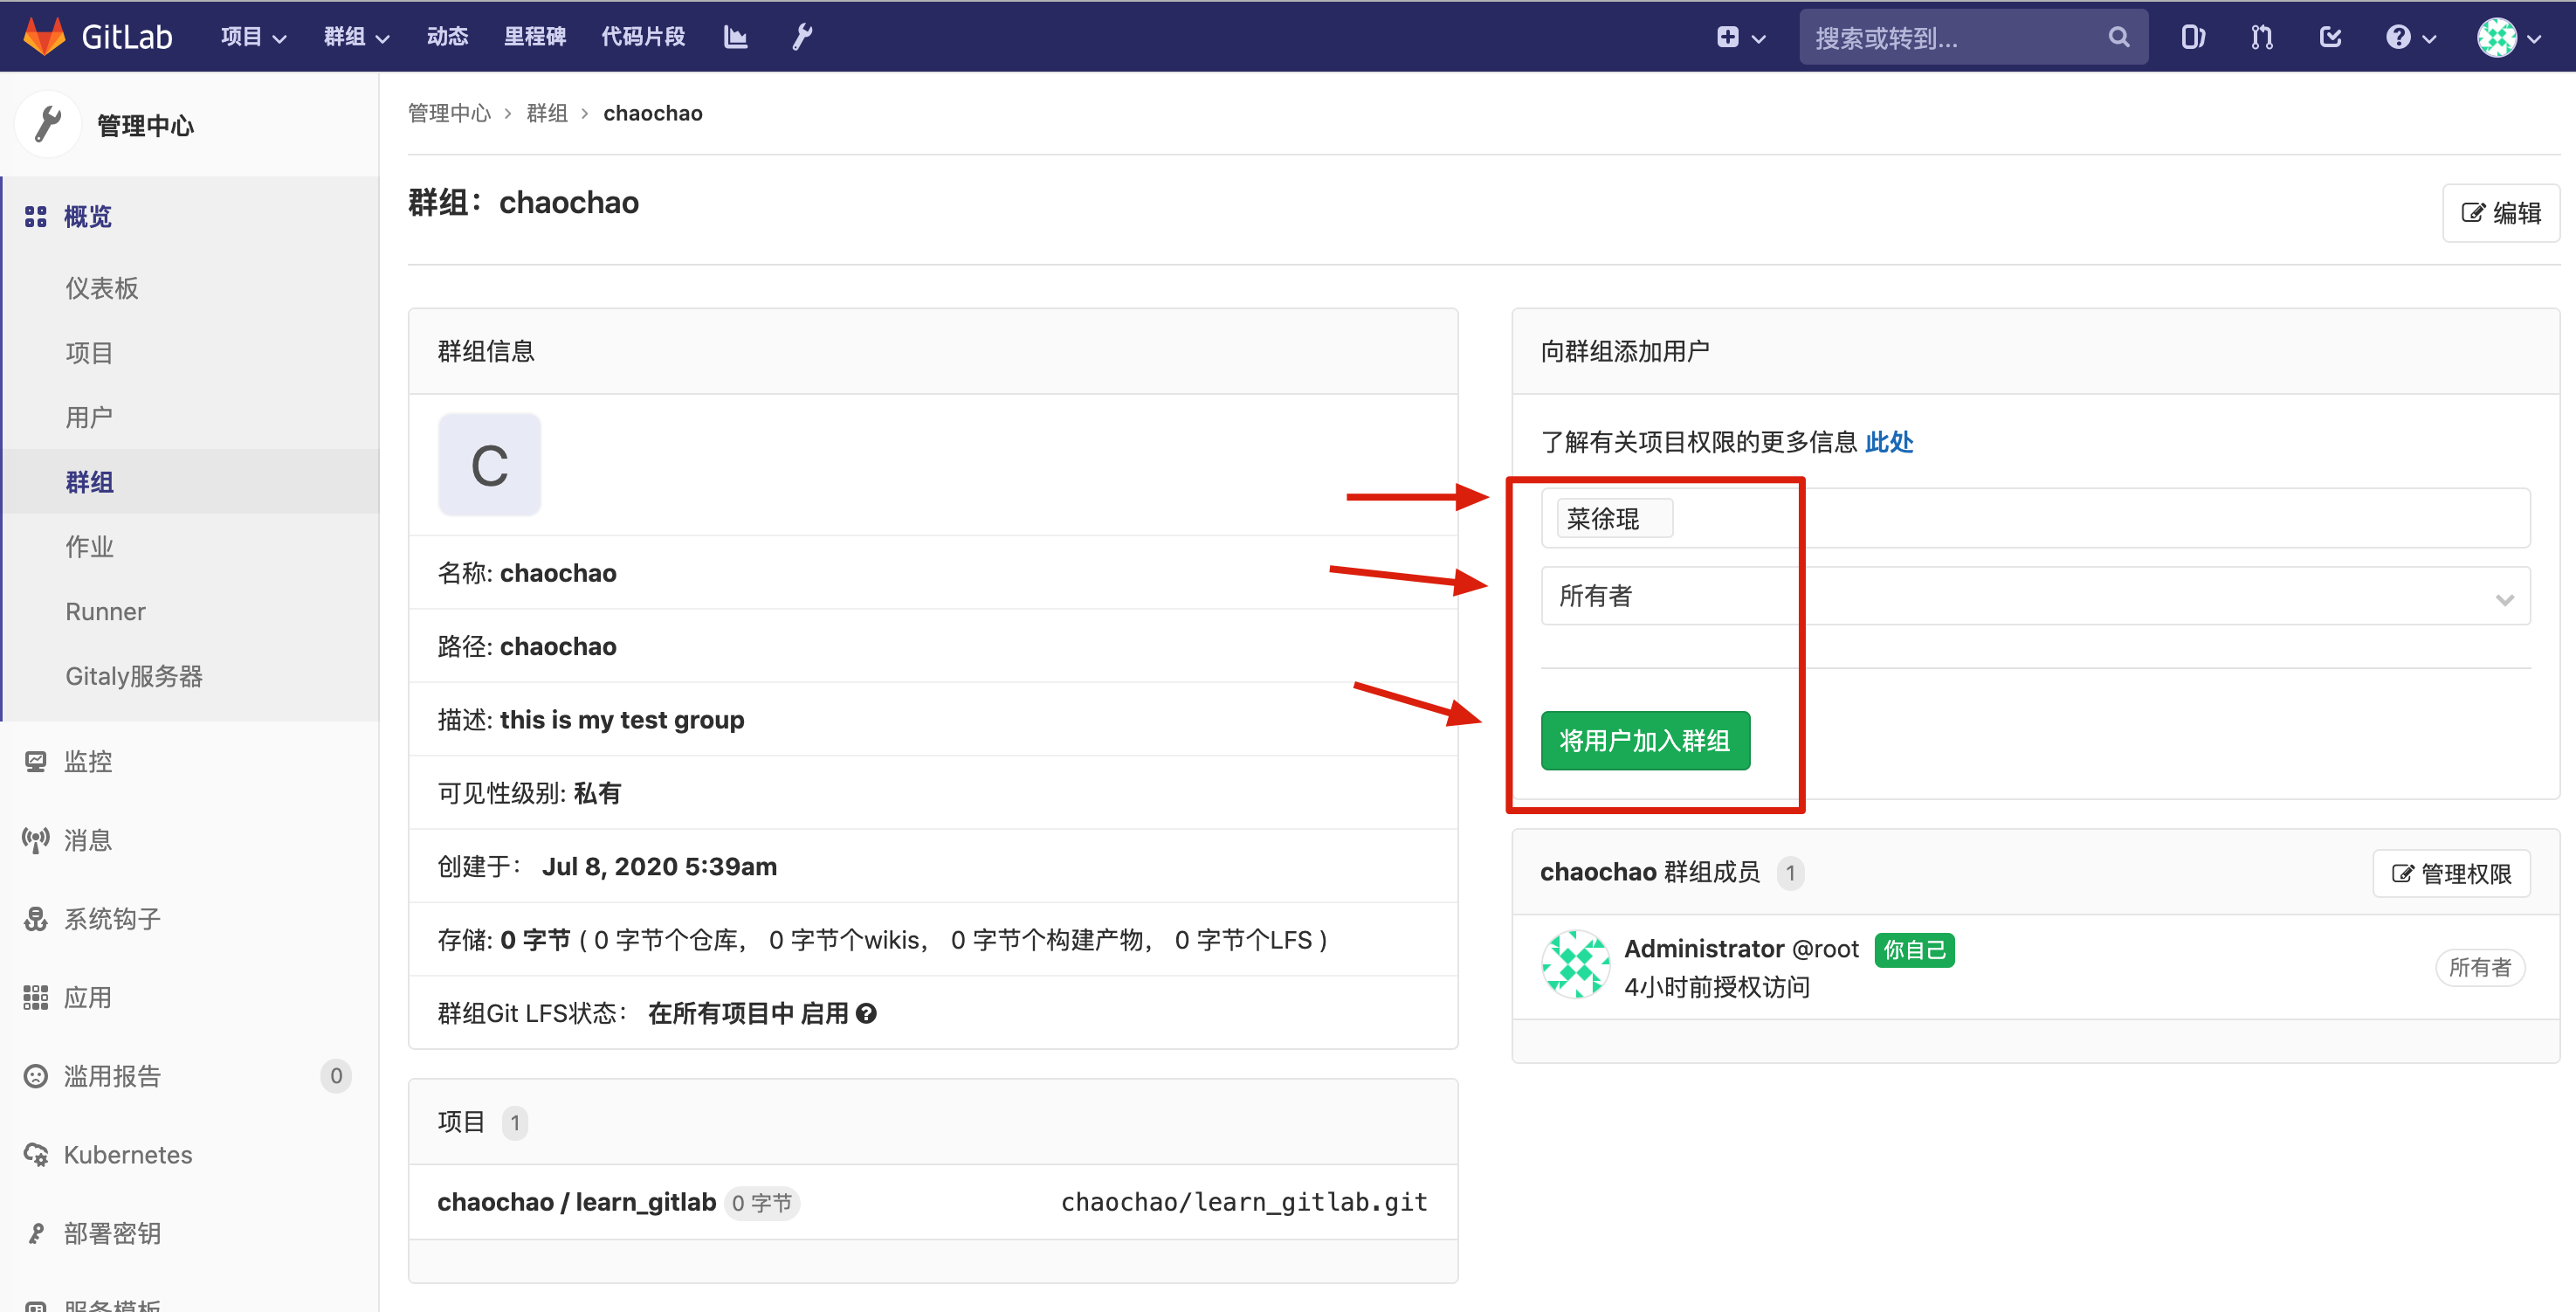
Task: Open 代码片段 in the top navbar
Action: (643, 37)
